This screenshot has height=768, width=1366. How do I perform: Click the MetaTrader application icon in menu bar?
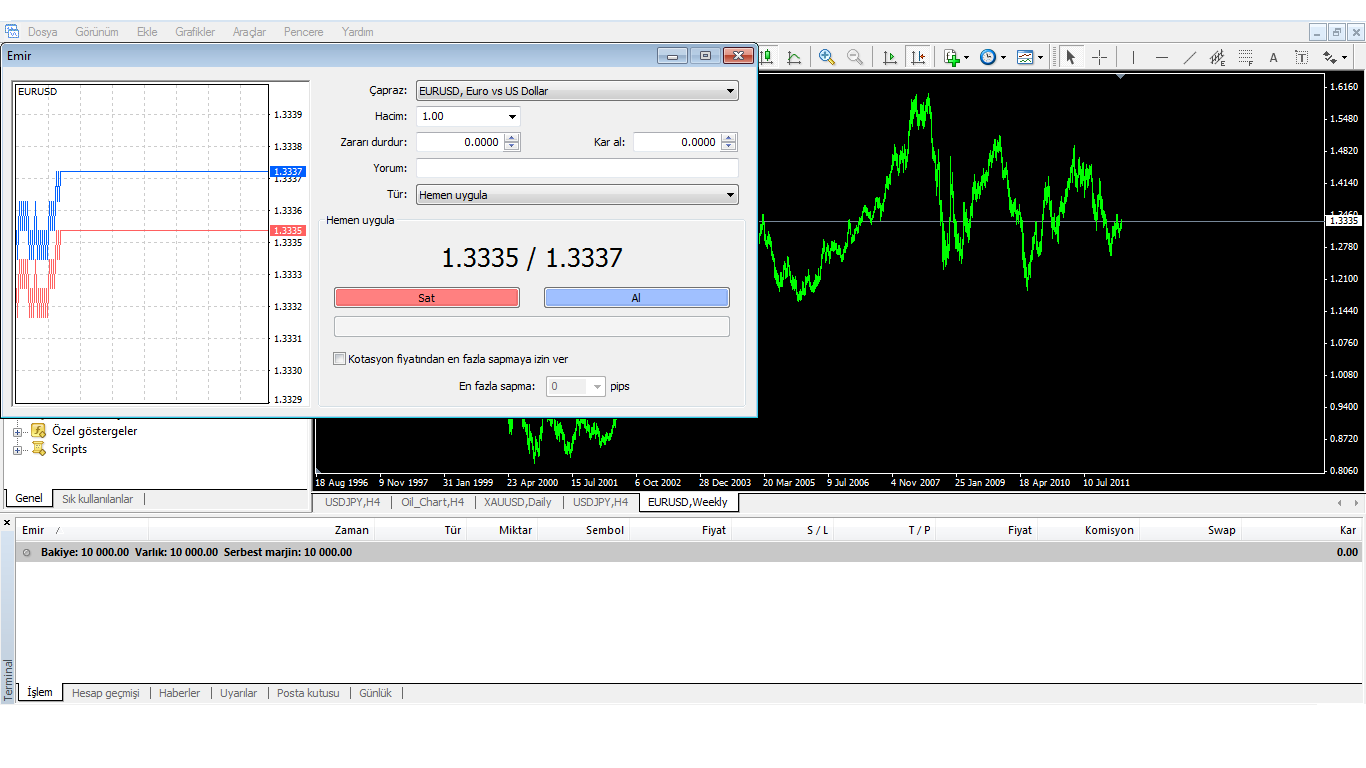point(12,31)
